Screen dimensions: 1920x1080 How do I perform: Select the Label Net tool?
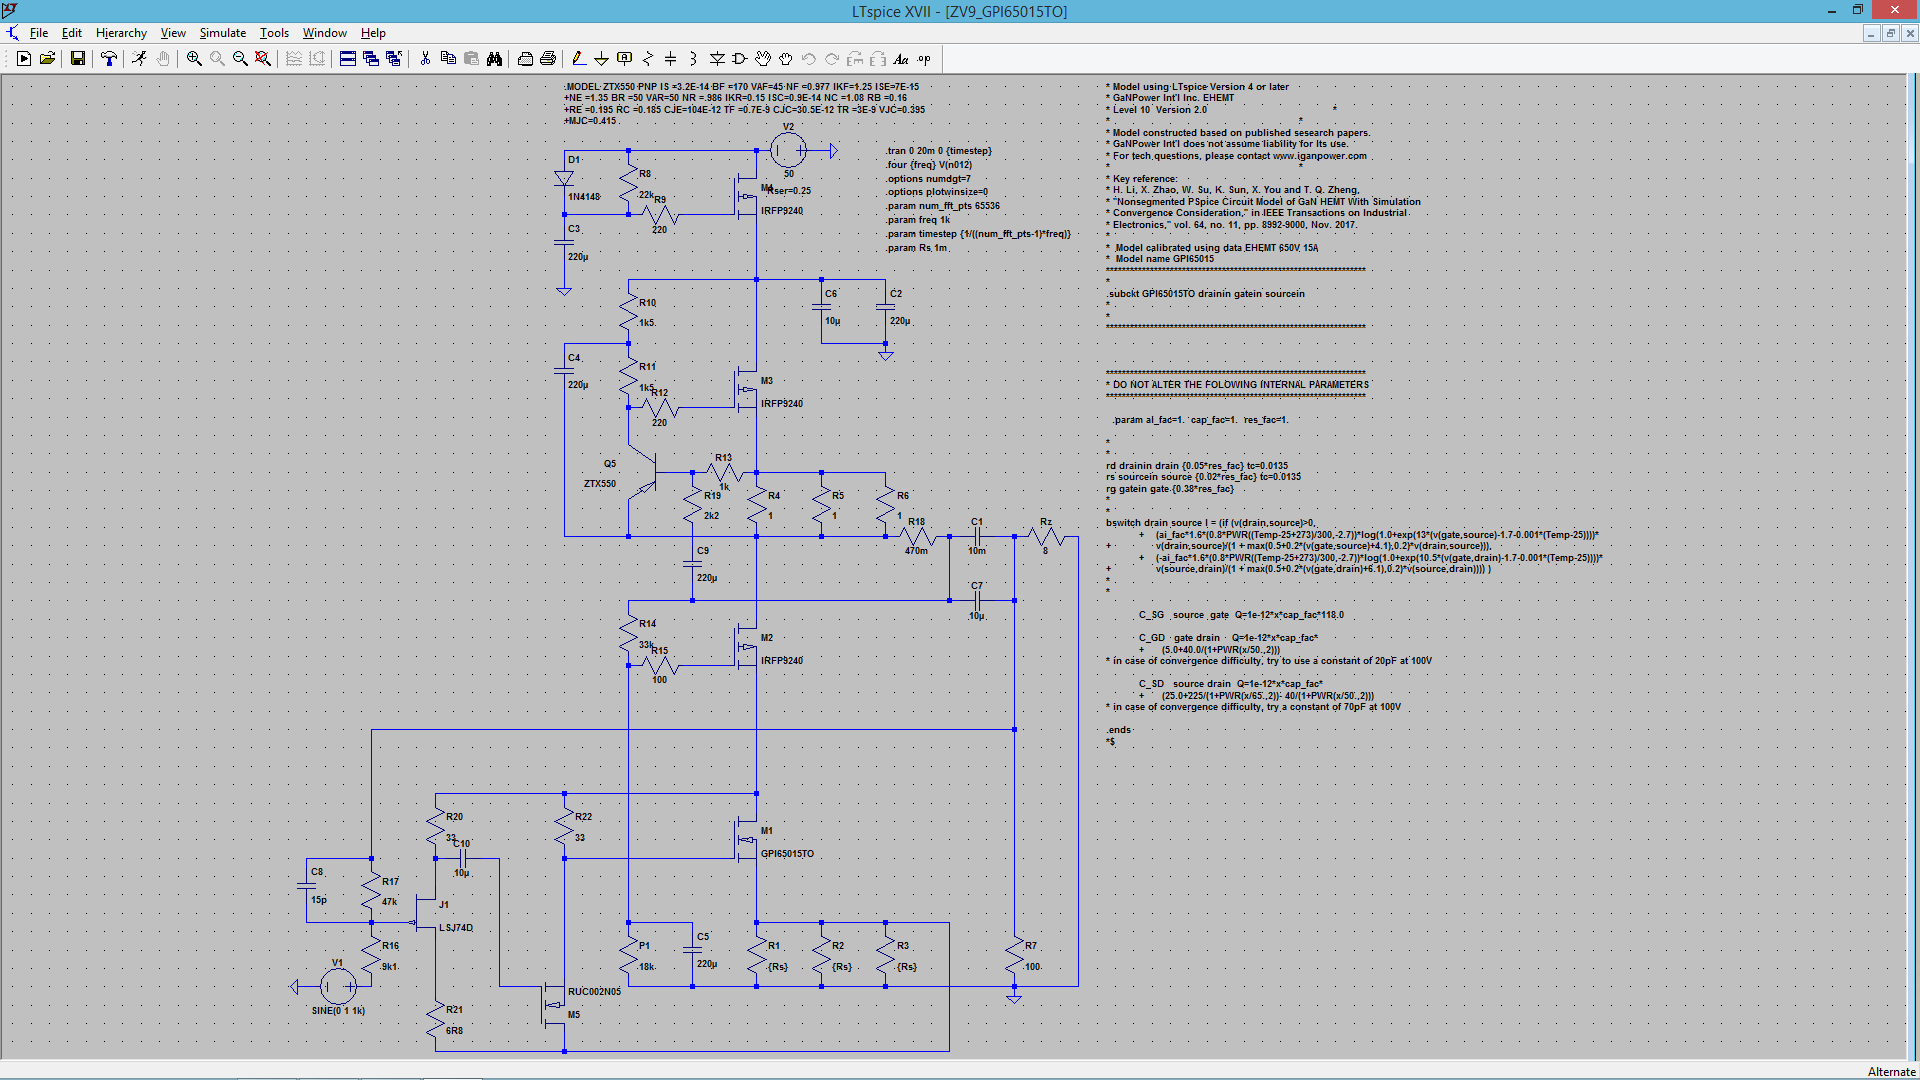624,59
